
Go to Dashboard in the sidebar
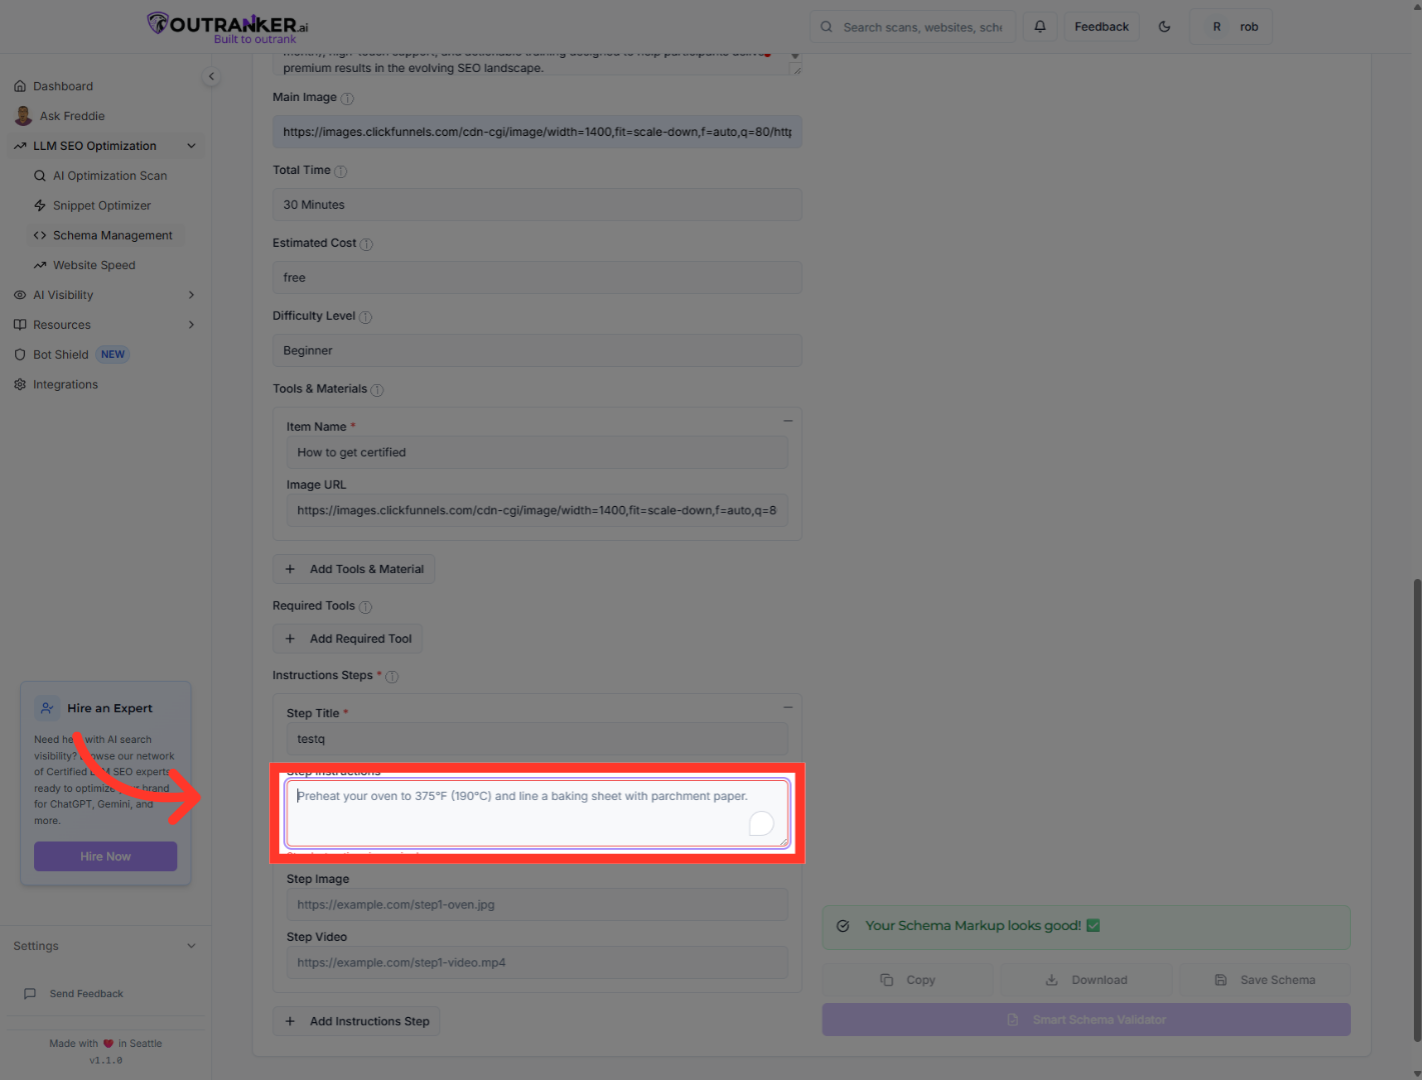63,86
